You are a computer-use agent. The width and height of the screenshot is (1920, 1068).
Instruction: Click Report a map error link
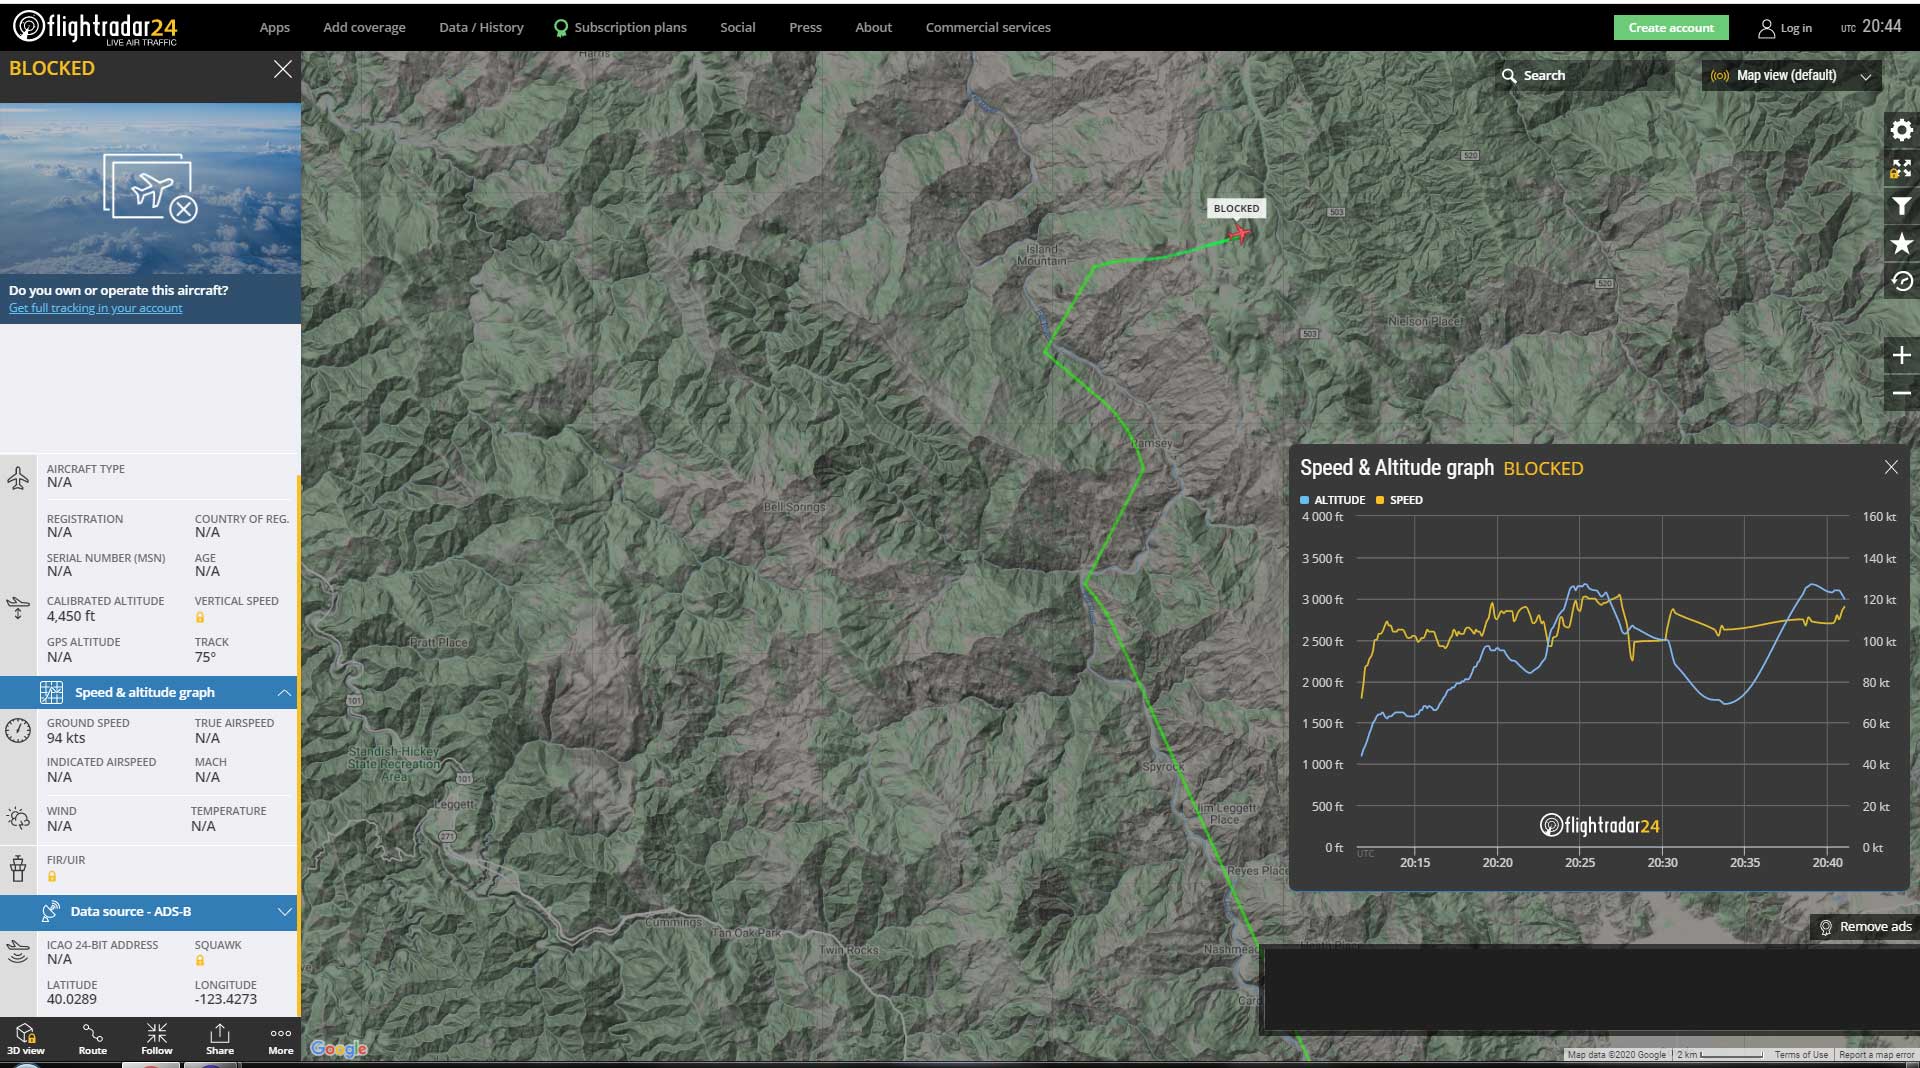pyautogui.click(x=1876, y=1055)
